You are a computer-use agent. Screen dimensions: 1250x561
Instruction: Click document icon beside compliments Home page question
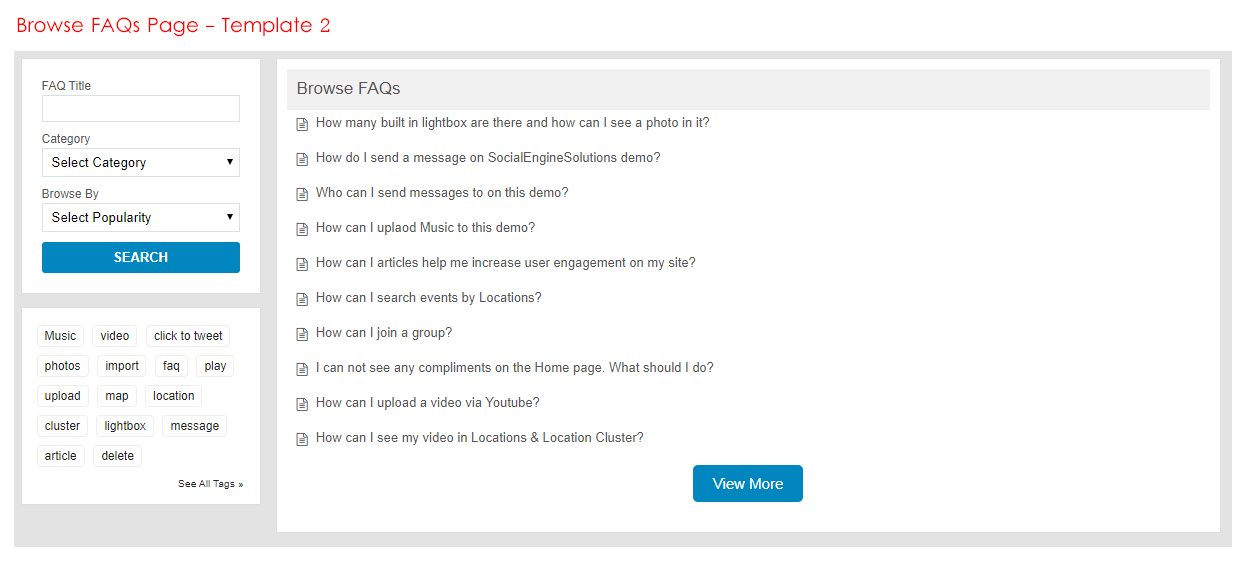[302, 369]
